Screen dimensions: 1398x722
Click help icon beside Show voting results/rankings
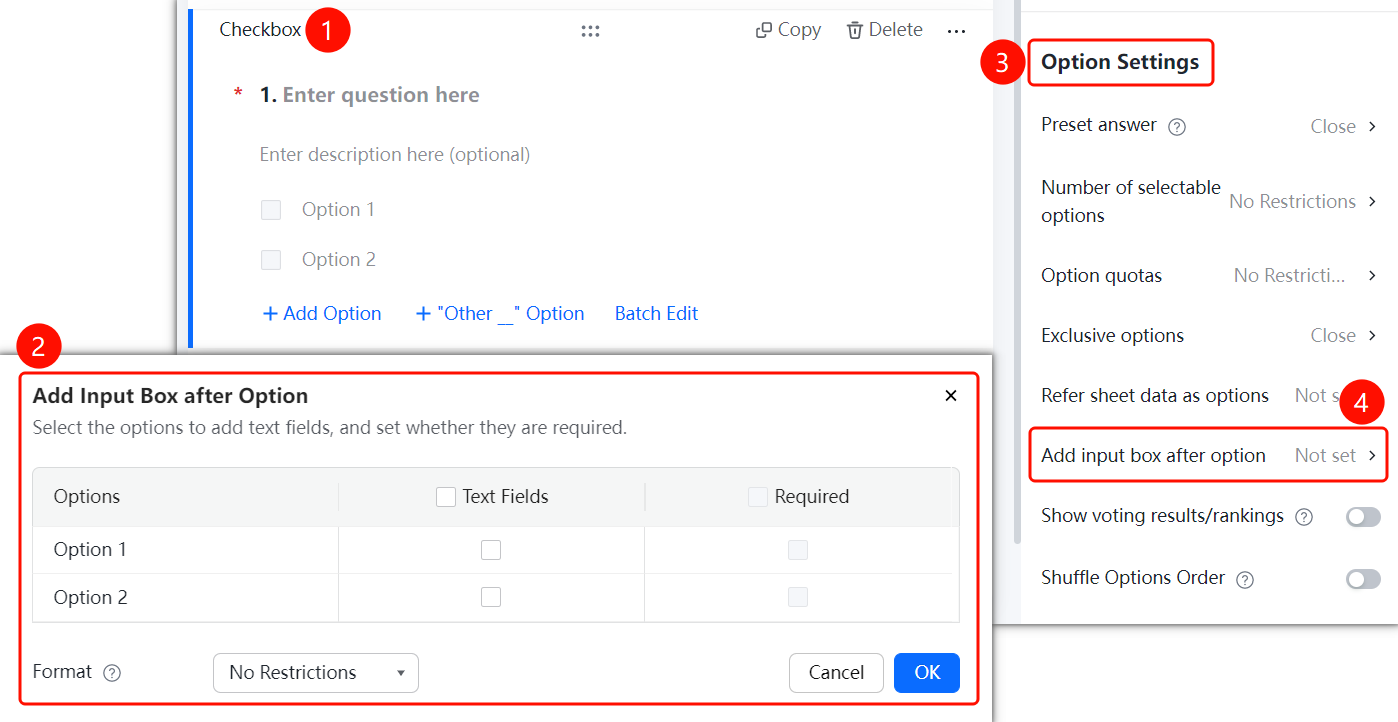coord(1304,517)
